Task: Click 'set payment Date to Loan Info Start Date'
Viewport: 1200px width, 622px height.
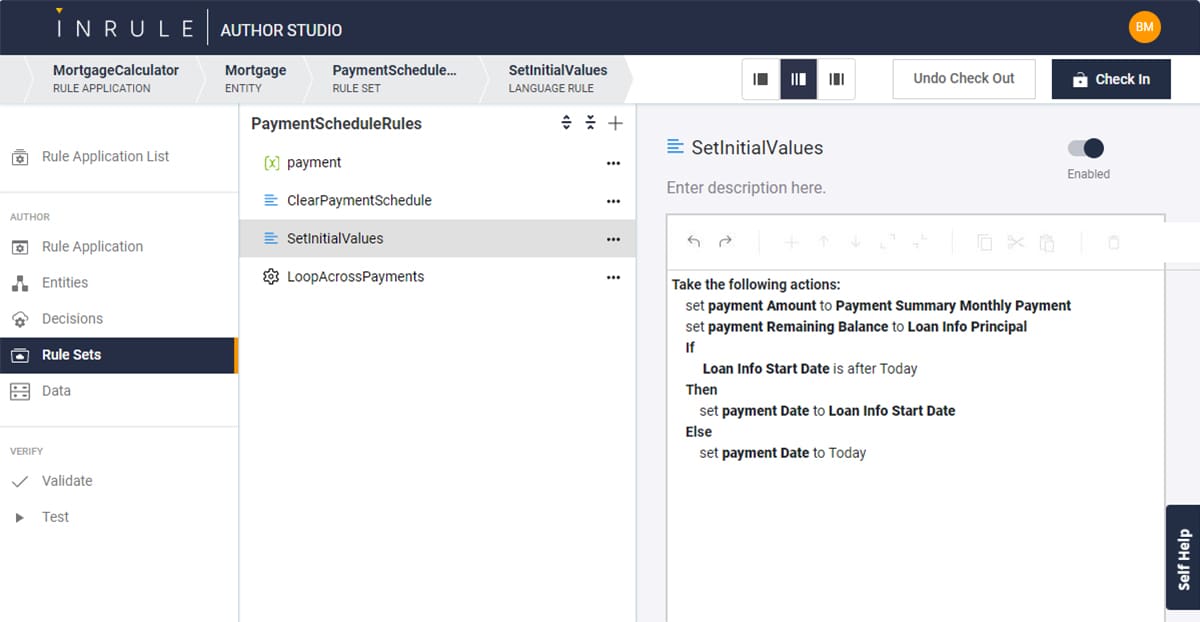Action: [827, 411]
